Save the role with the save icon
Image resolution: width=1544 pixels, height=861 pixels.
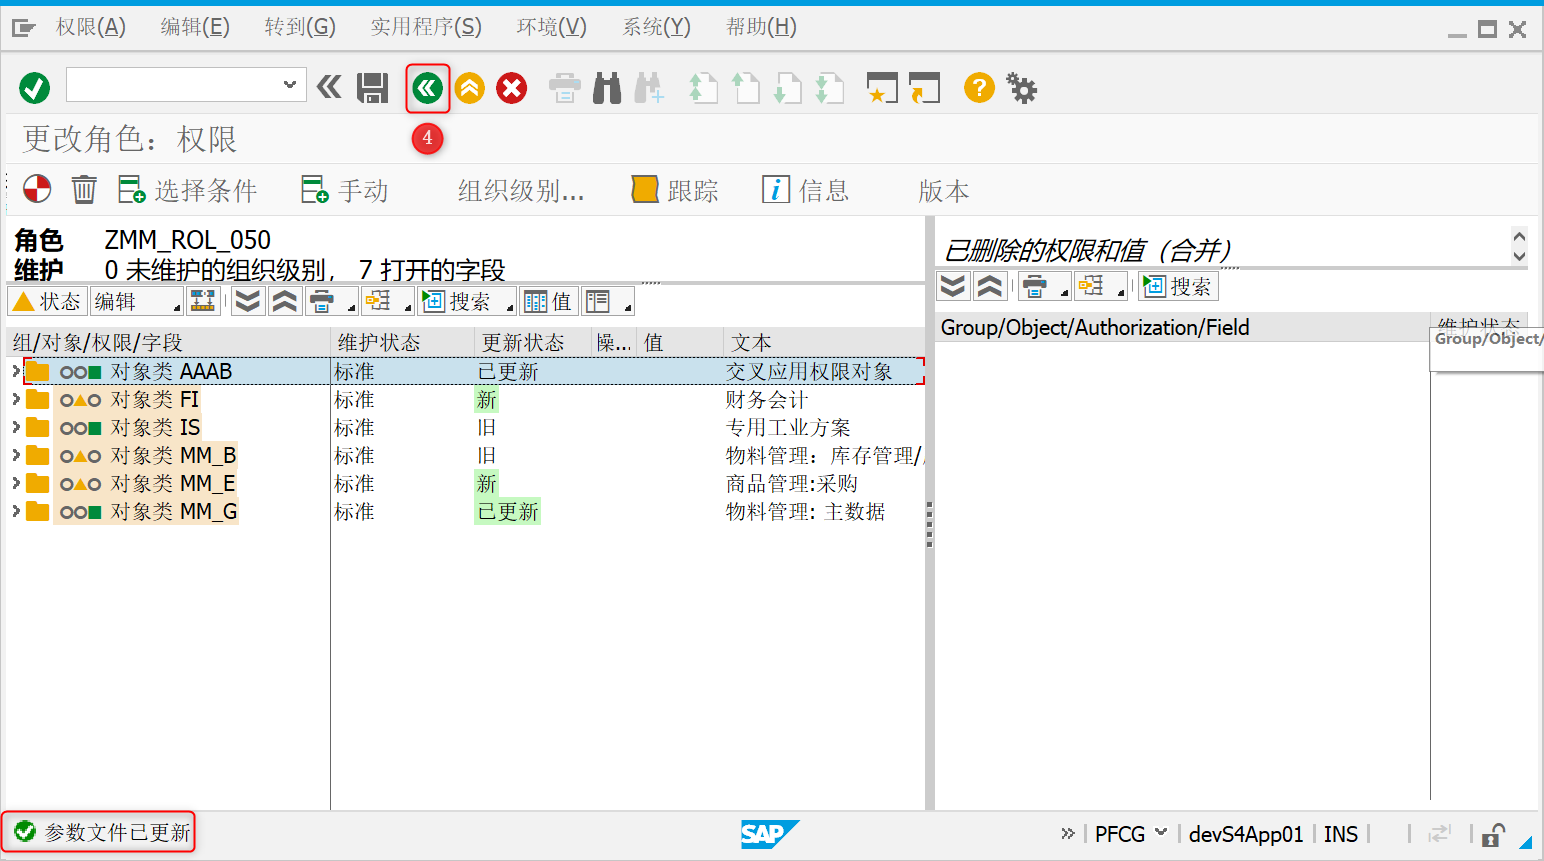(x=371, y=87)
